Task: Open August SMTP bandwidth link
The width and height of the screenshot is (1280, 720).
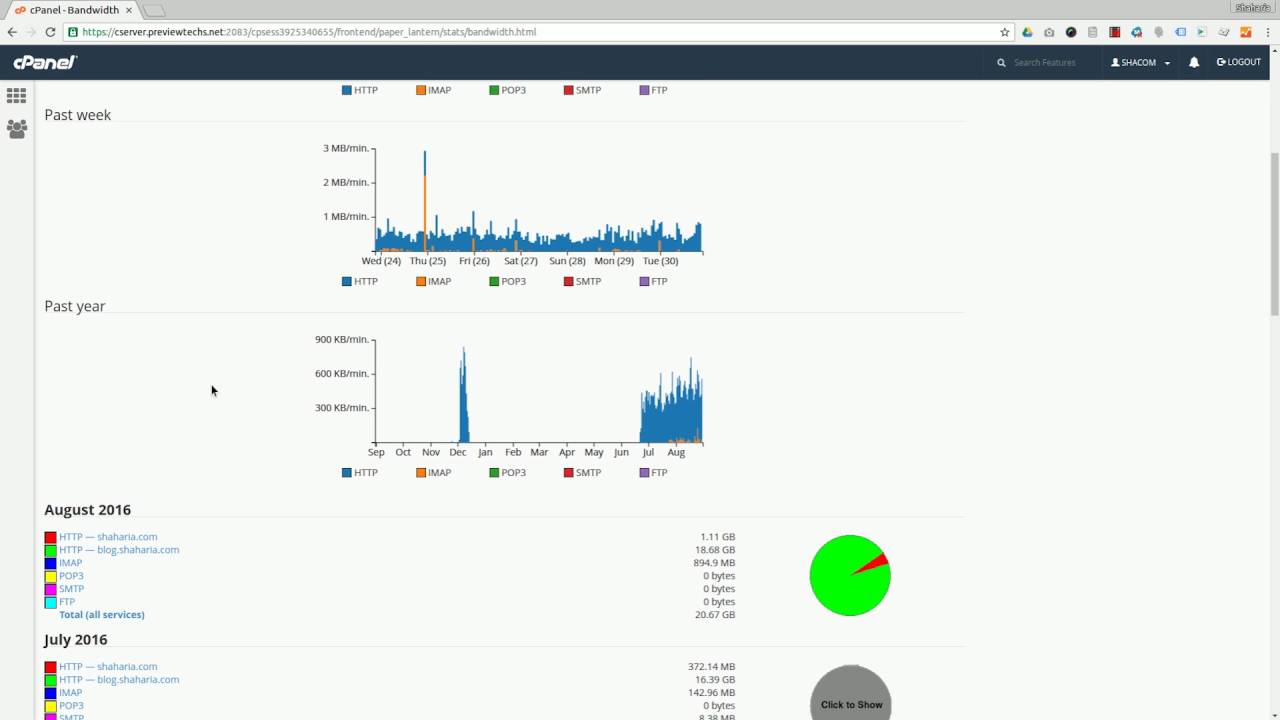Action: [x=71, y=589]
